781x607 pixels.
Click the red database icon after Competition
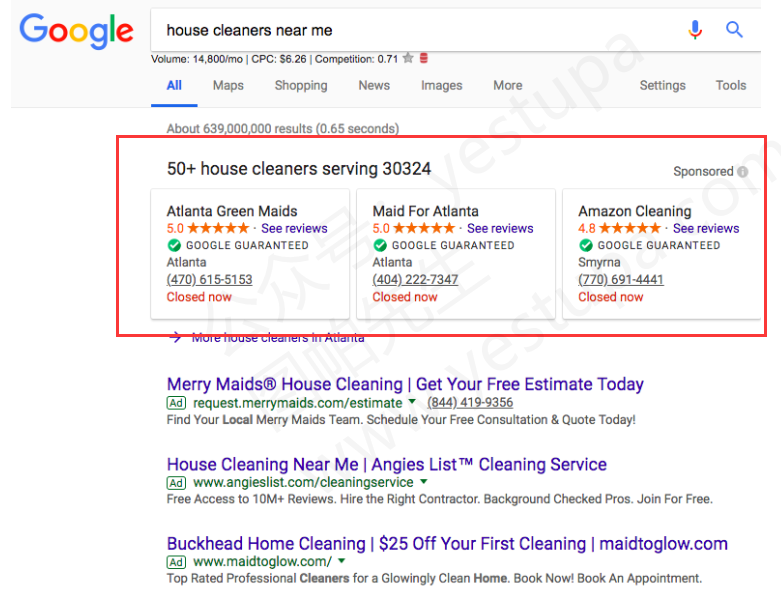coord(424,58)
